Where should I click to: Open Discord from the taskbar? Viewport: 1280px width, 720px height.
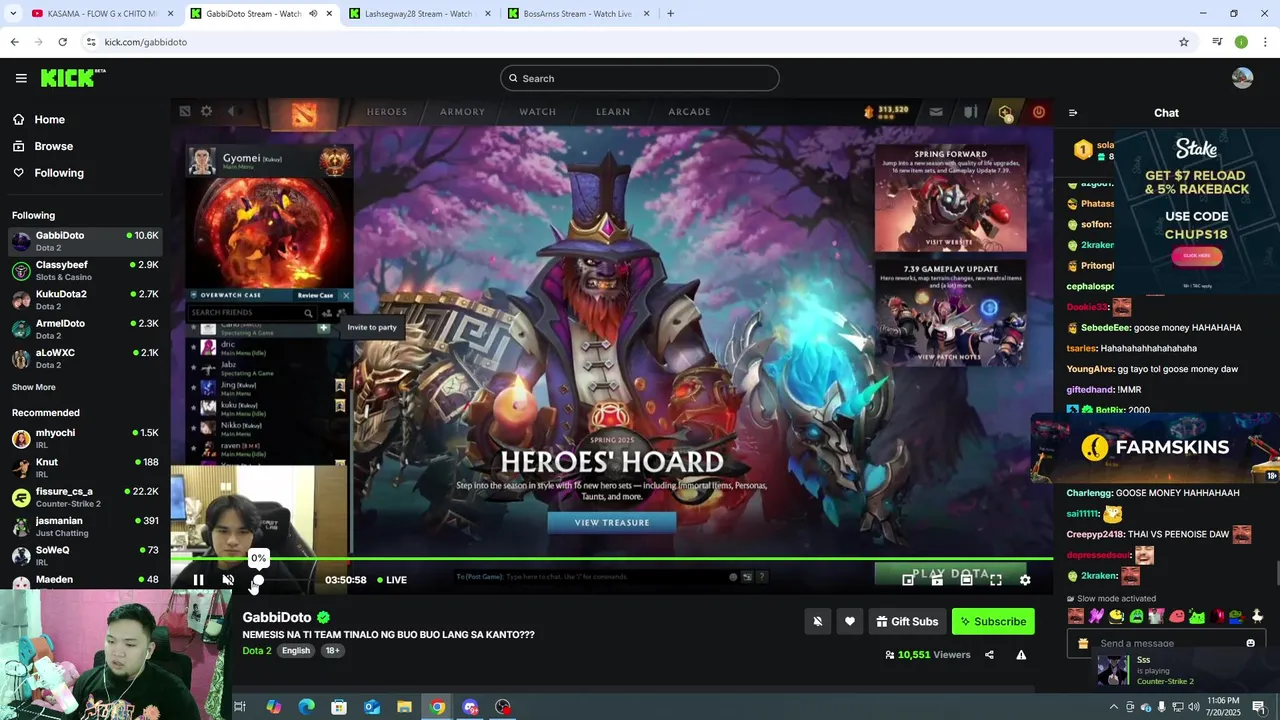click(x=470, y=707)
